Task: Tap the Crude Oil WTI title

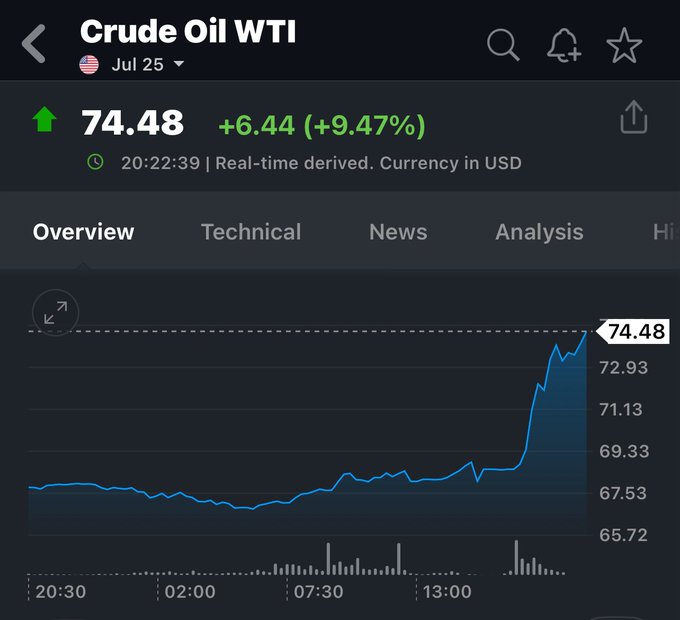Action: [x=188, y=31]
